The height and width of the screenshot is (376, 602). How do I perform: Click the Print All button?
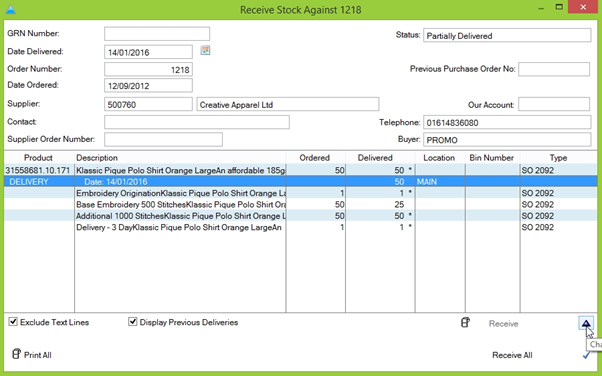38,355
